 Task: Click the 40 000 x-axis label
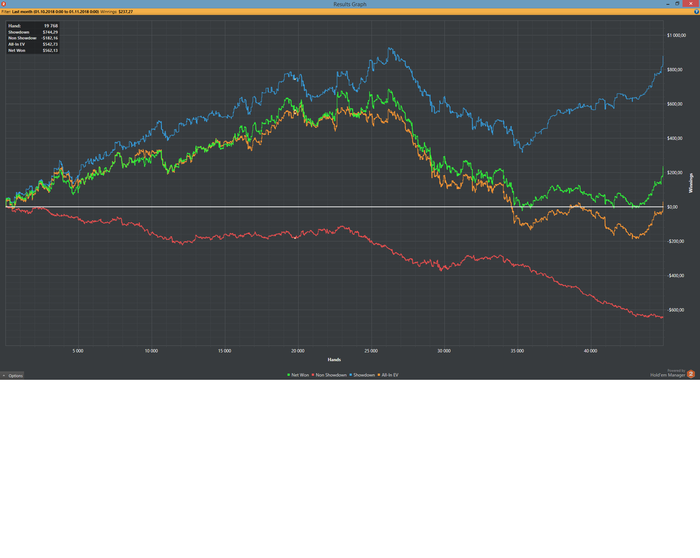click(591, 351)
